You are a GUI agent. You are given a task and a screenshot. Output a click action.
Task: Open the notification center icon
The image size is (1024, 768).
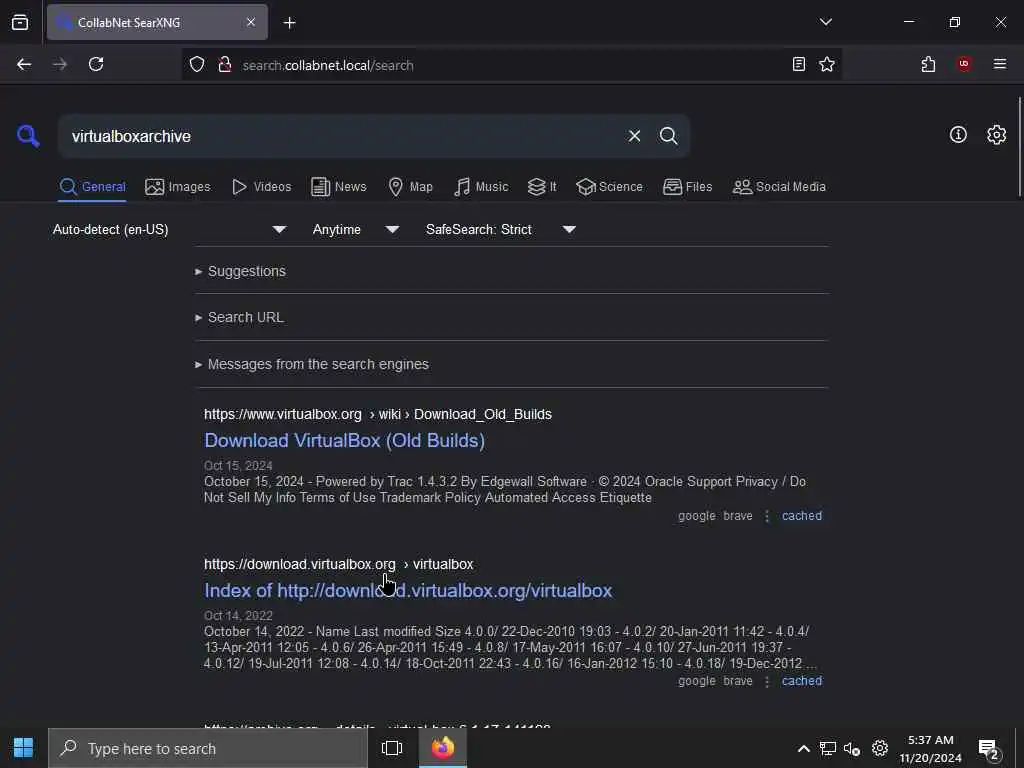[990, 749]
